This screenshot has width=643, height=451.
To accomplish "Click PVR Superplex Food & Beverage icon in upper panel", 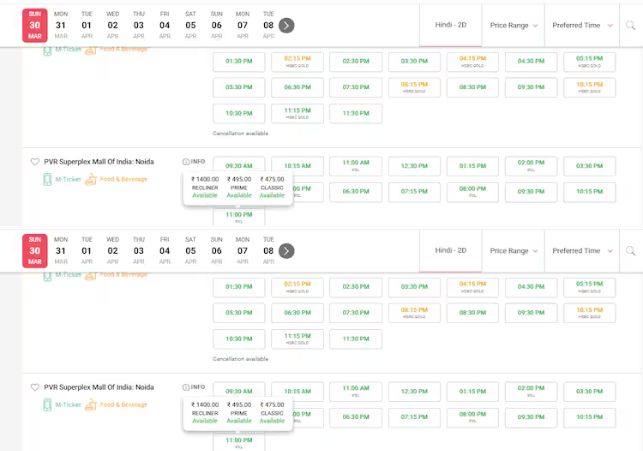I will 91,179.
